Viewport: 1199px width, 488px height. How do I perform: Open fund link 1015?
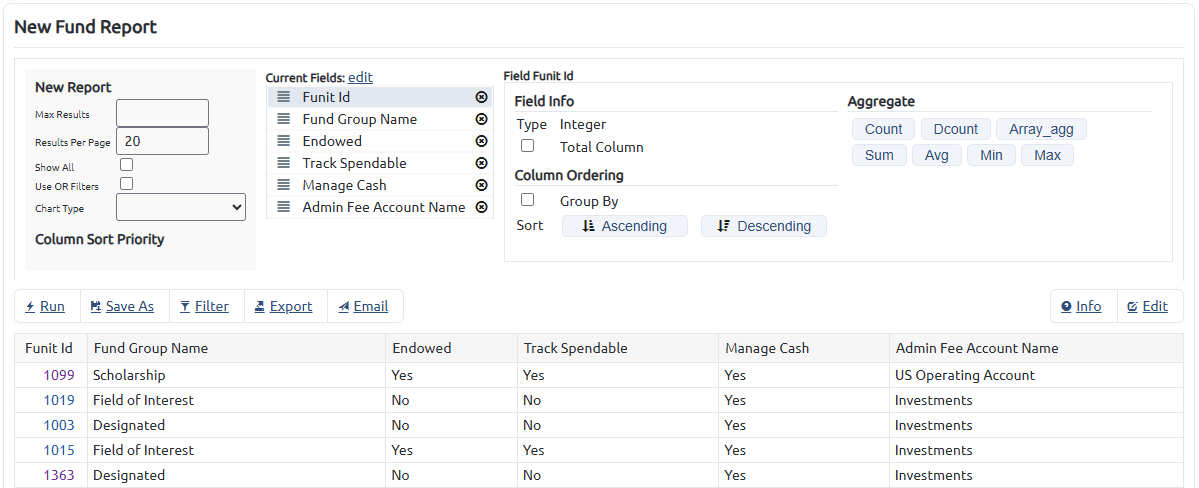point(59,451)
